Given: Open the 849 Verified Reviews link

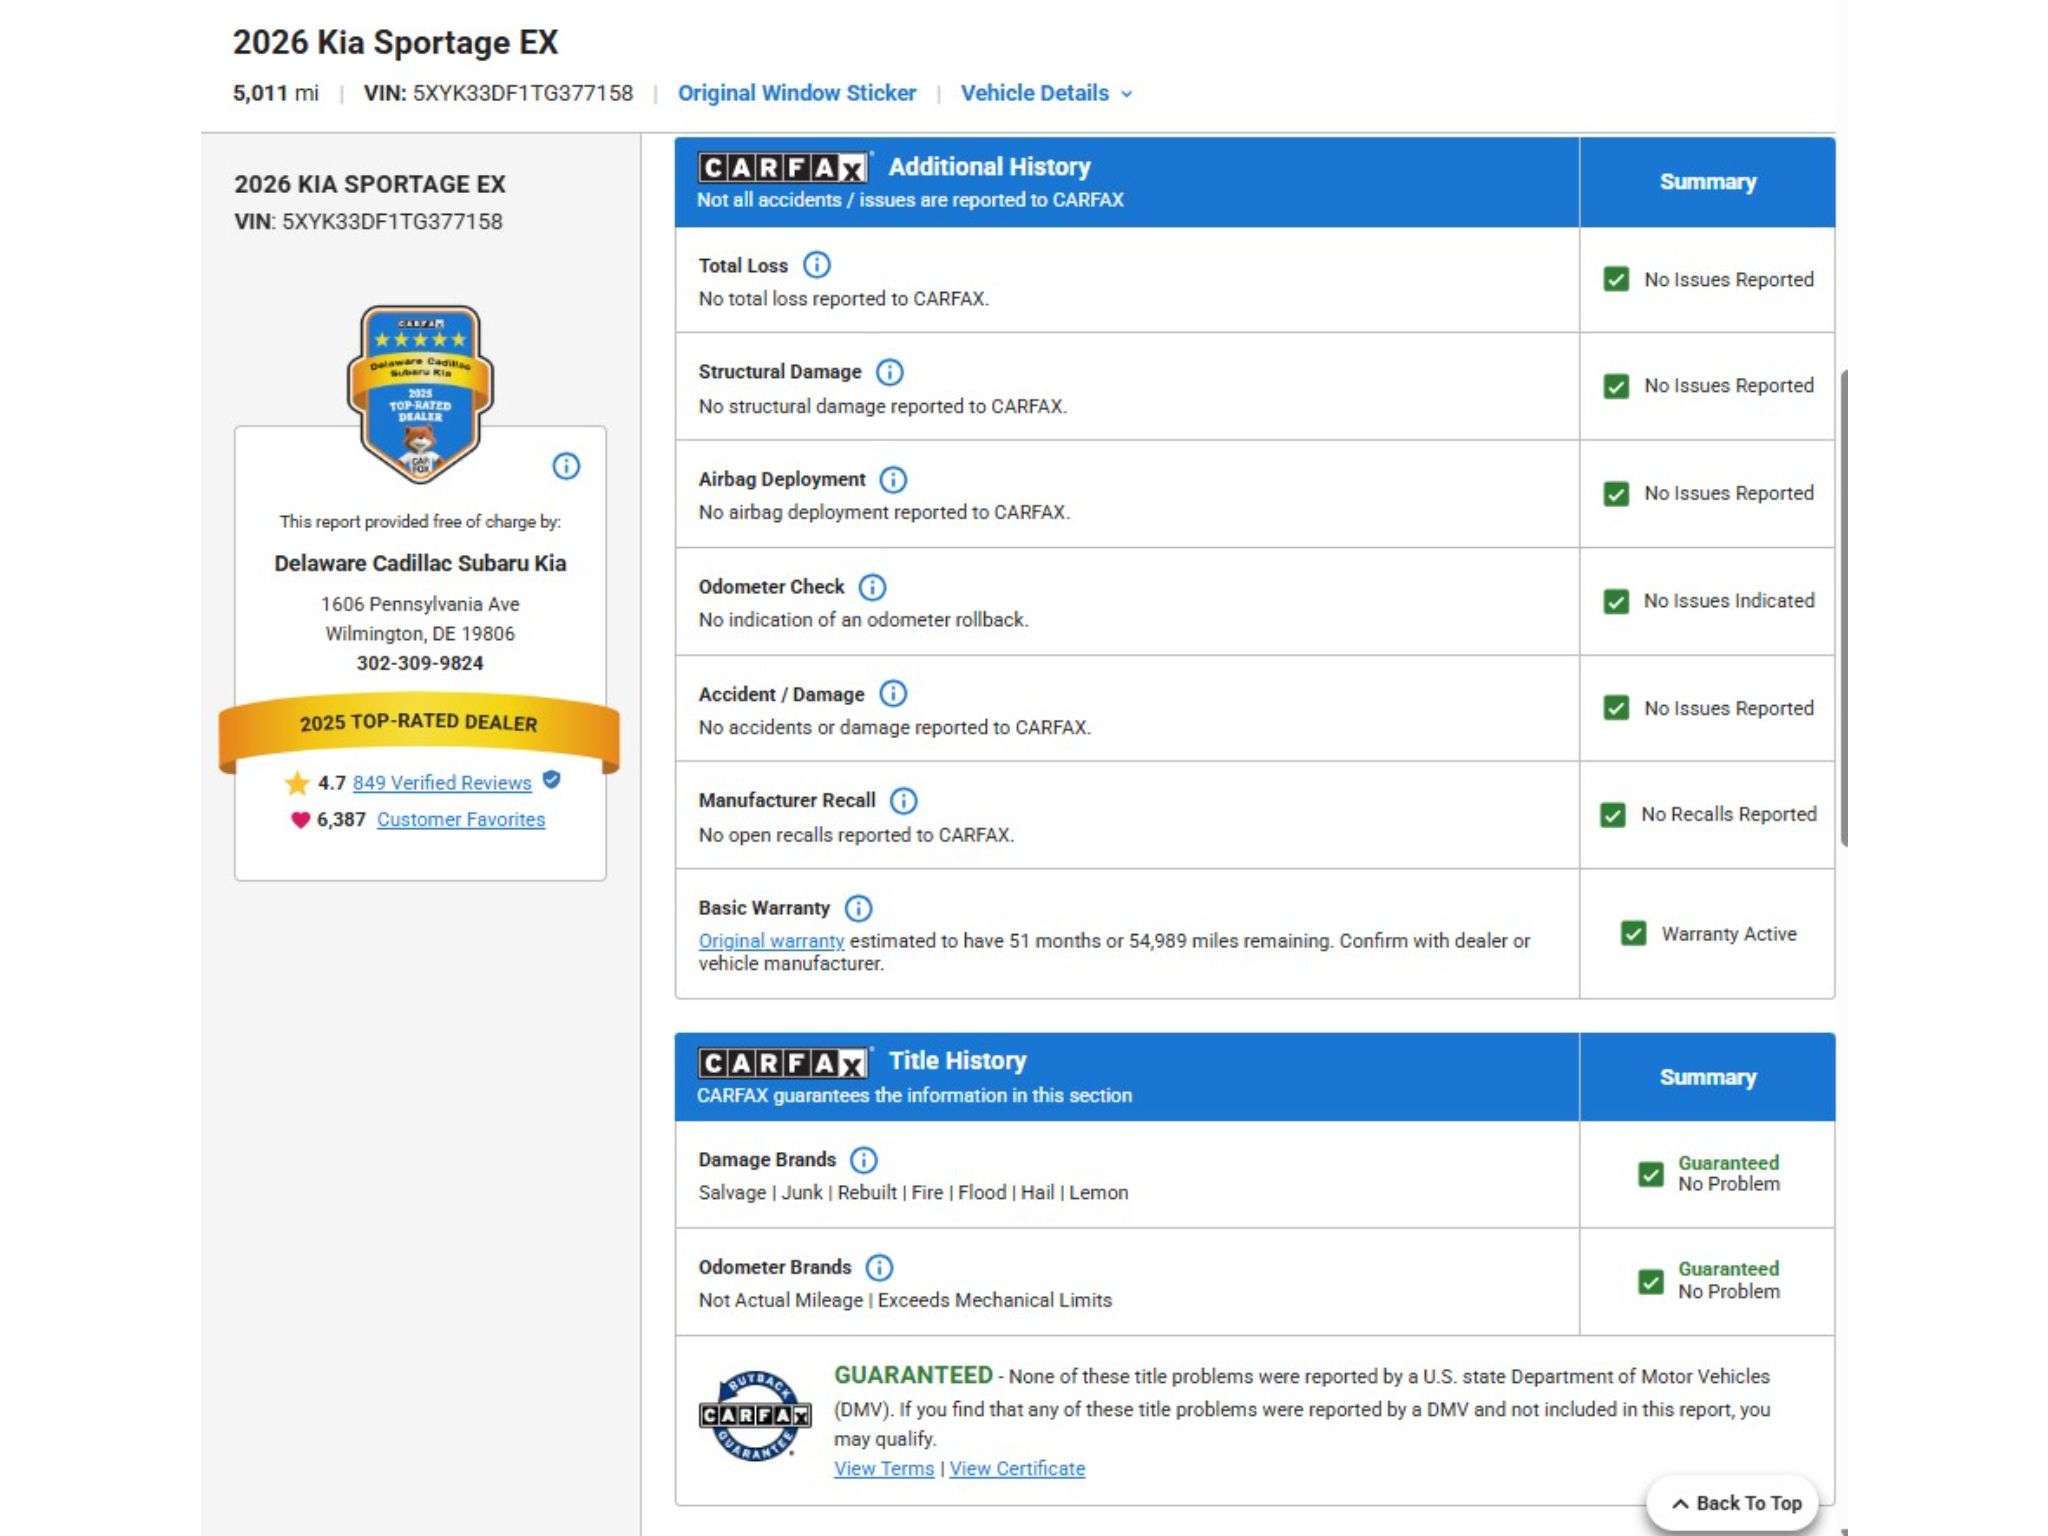Looking at the screenshot, I should 442,783.
